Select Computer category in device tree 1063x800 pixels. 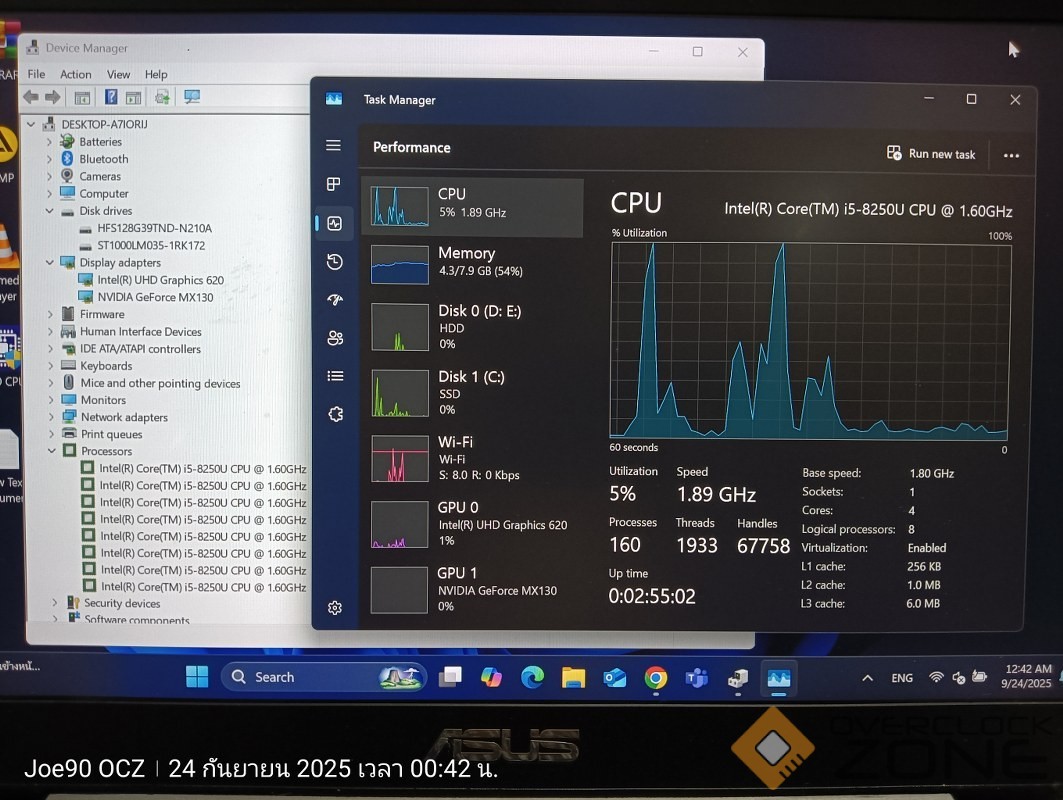point(104,193)
